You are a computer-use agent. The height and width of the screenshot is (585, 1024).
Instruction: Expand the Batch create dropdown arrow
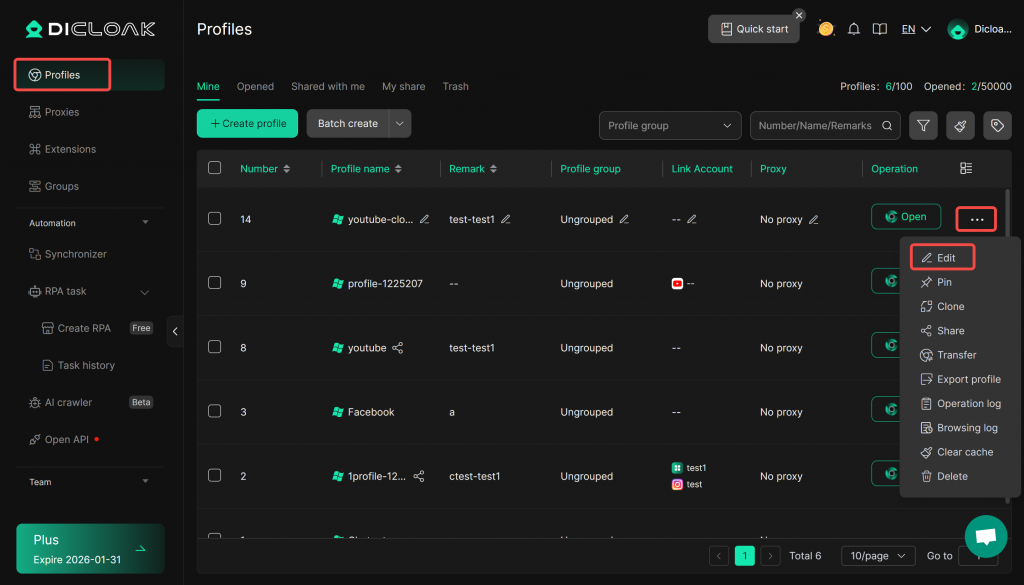(399, 124)
